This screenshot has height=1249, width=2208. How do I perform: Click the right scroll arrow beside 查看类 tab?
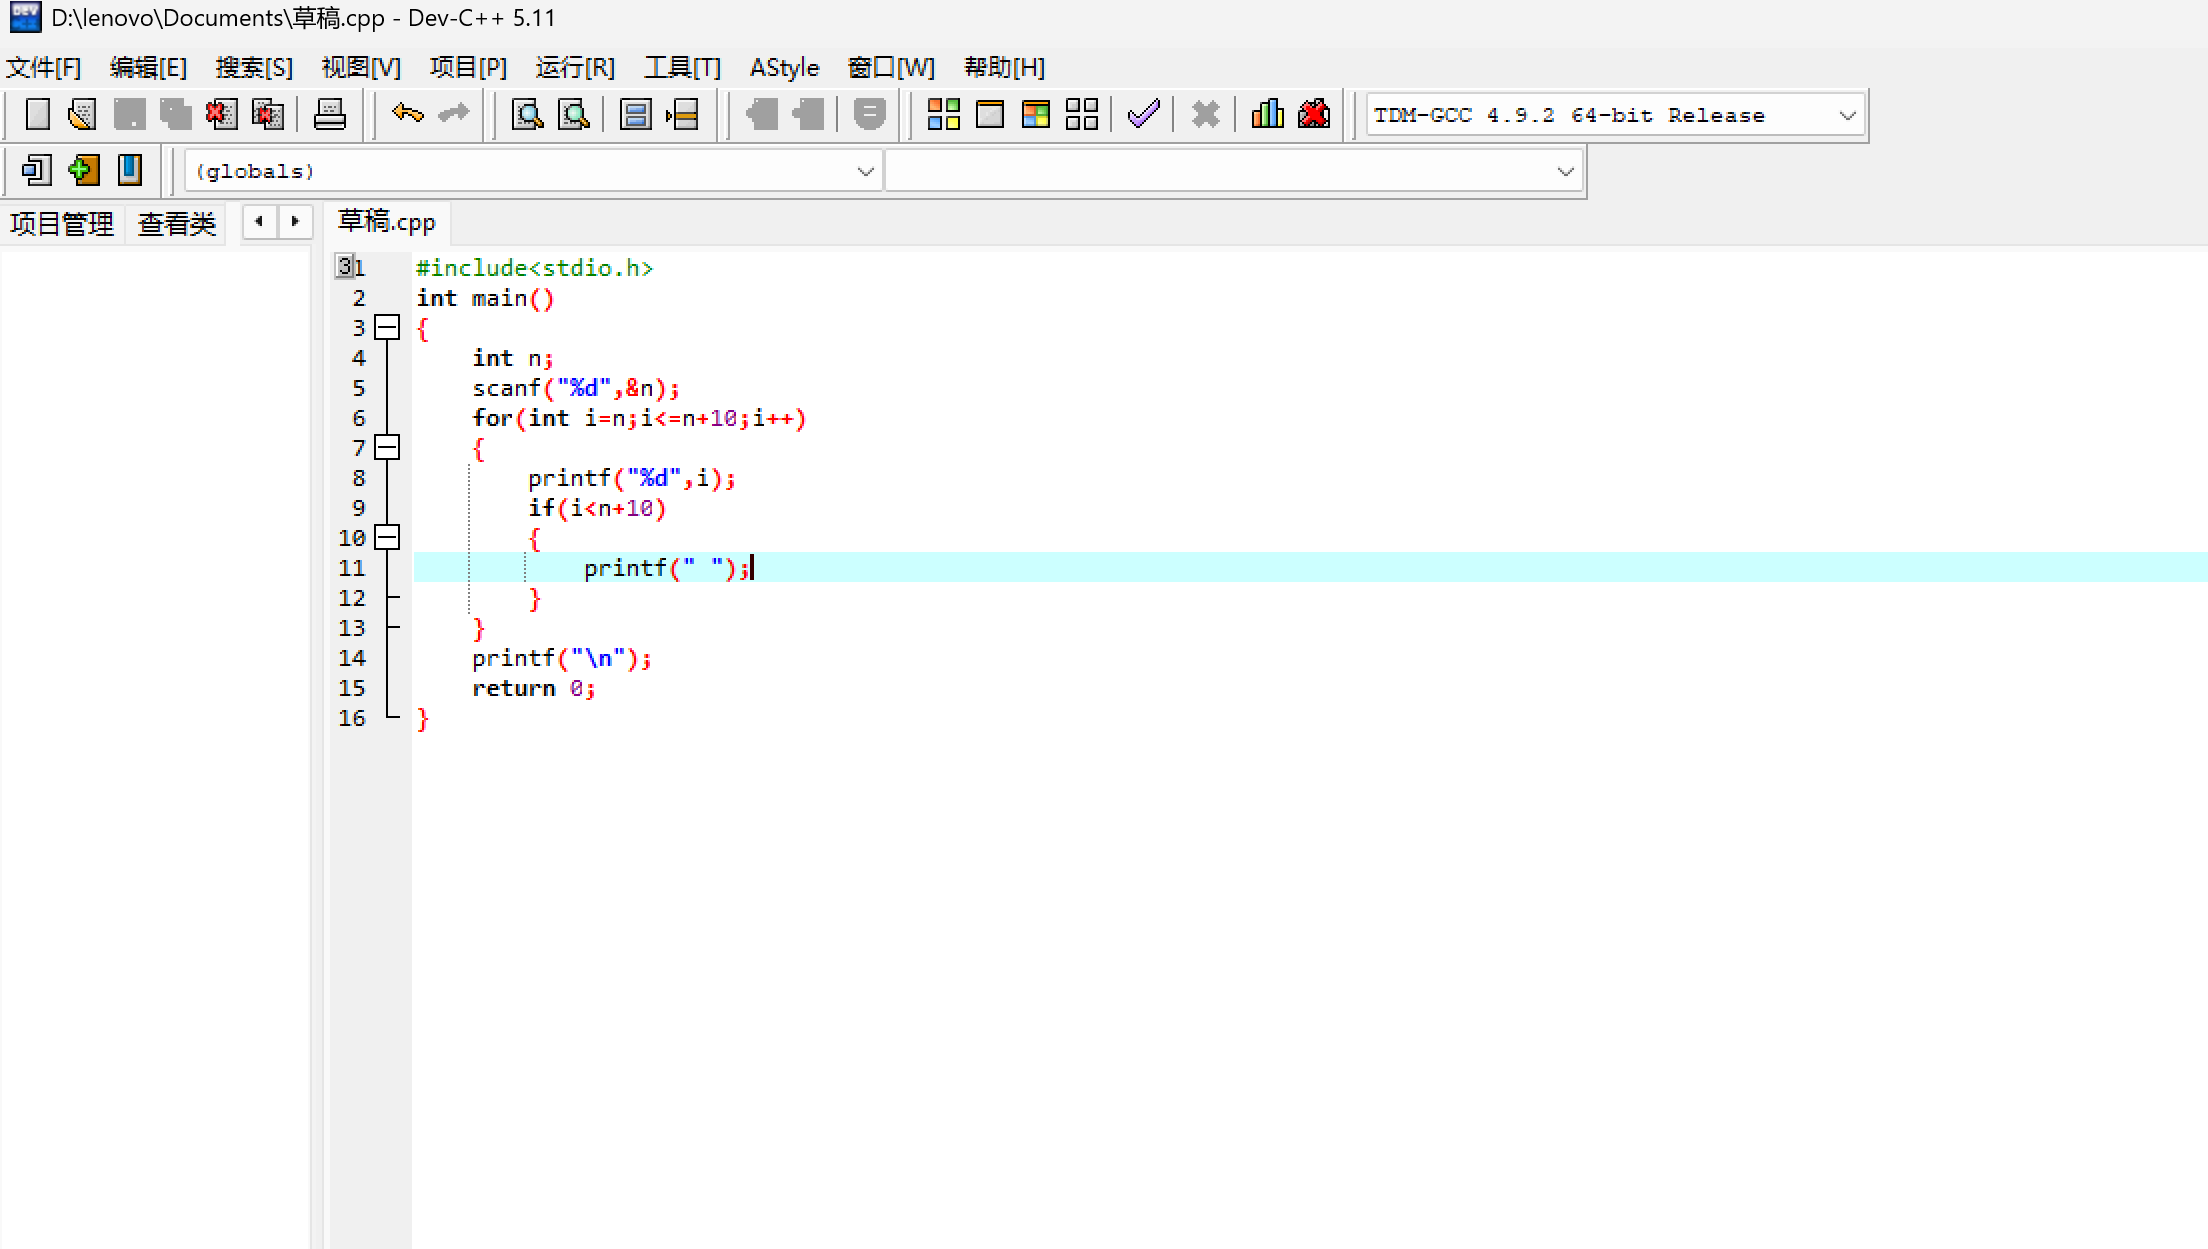click(295, 221)
